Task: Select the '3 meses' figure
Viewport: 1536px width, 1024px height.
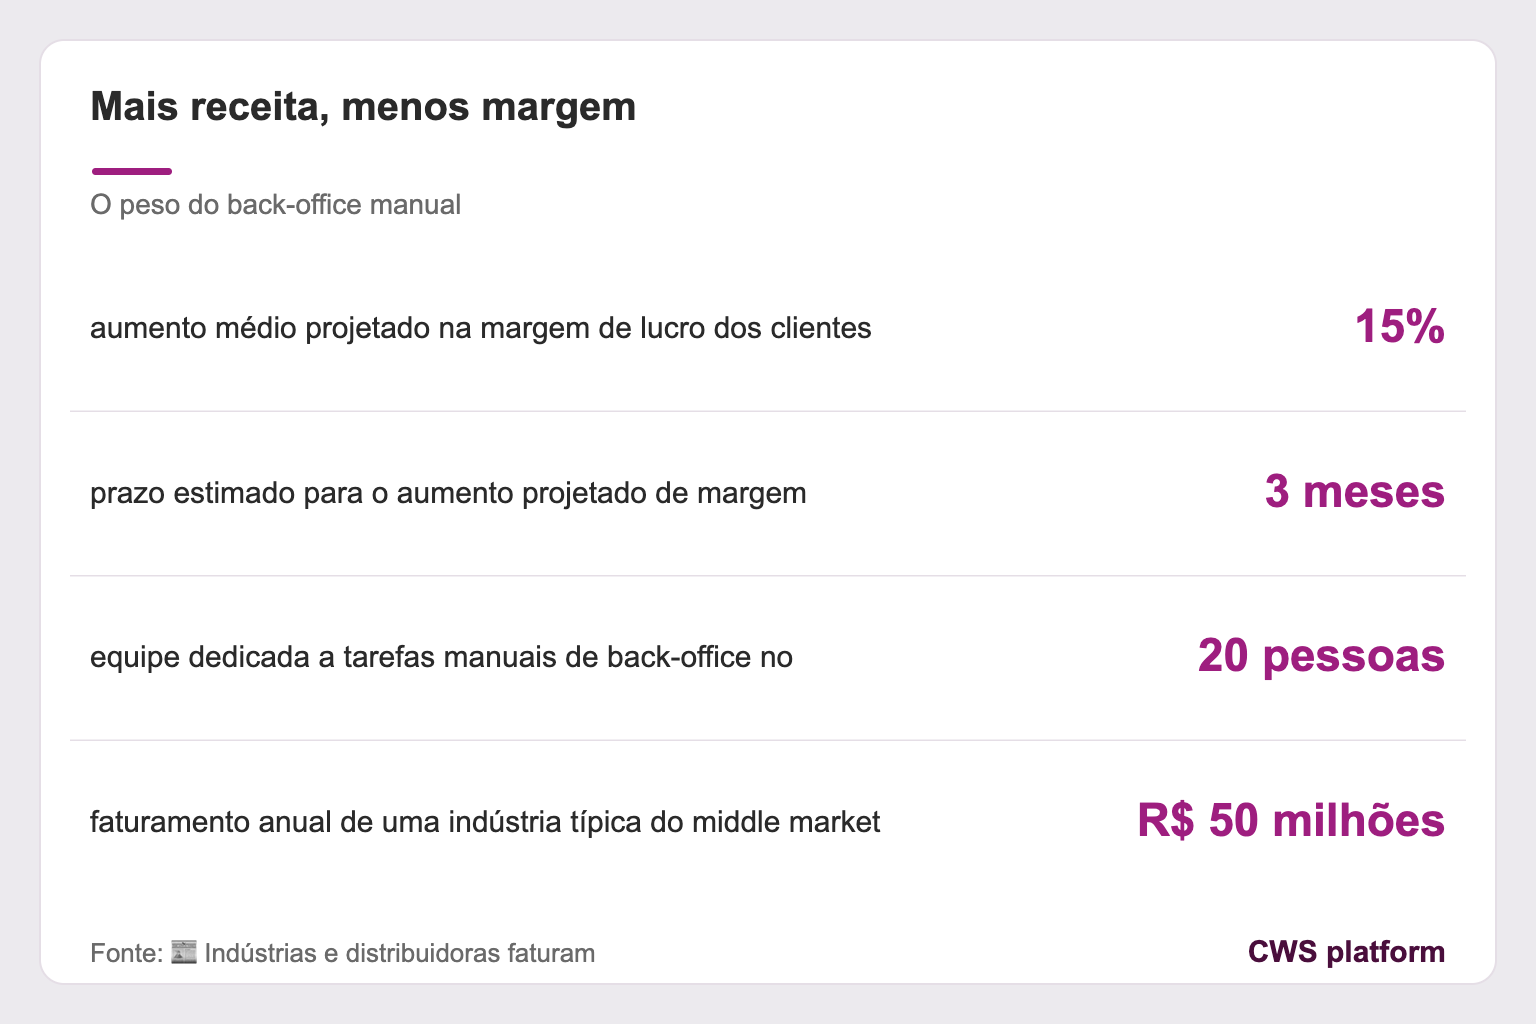Action: coord(1354,492)
